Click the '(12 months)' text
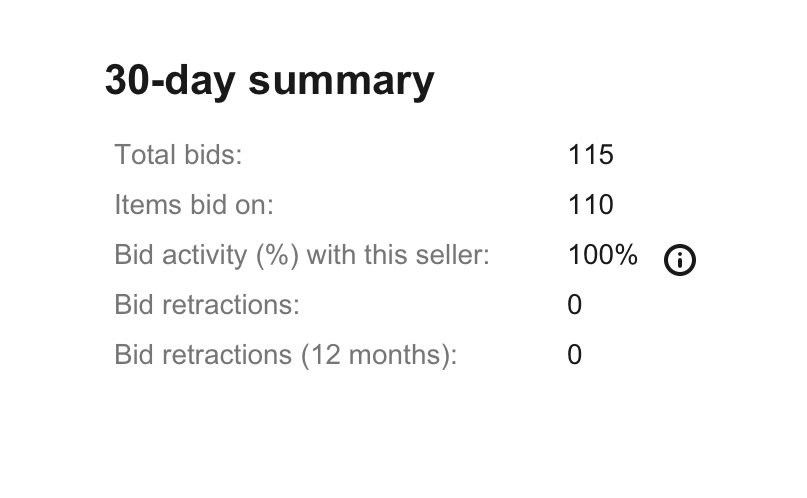This screenshot has width=807, height=498. point(379,355)
